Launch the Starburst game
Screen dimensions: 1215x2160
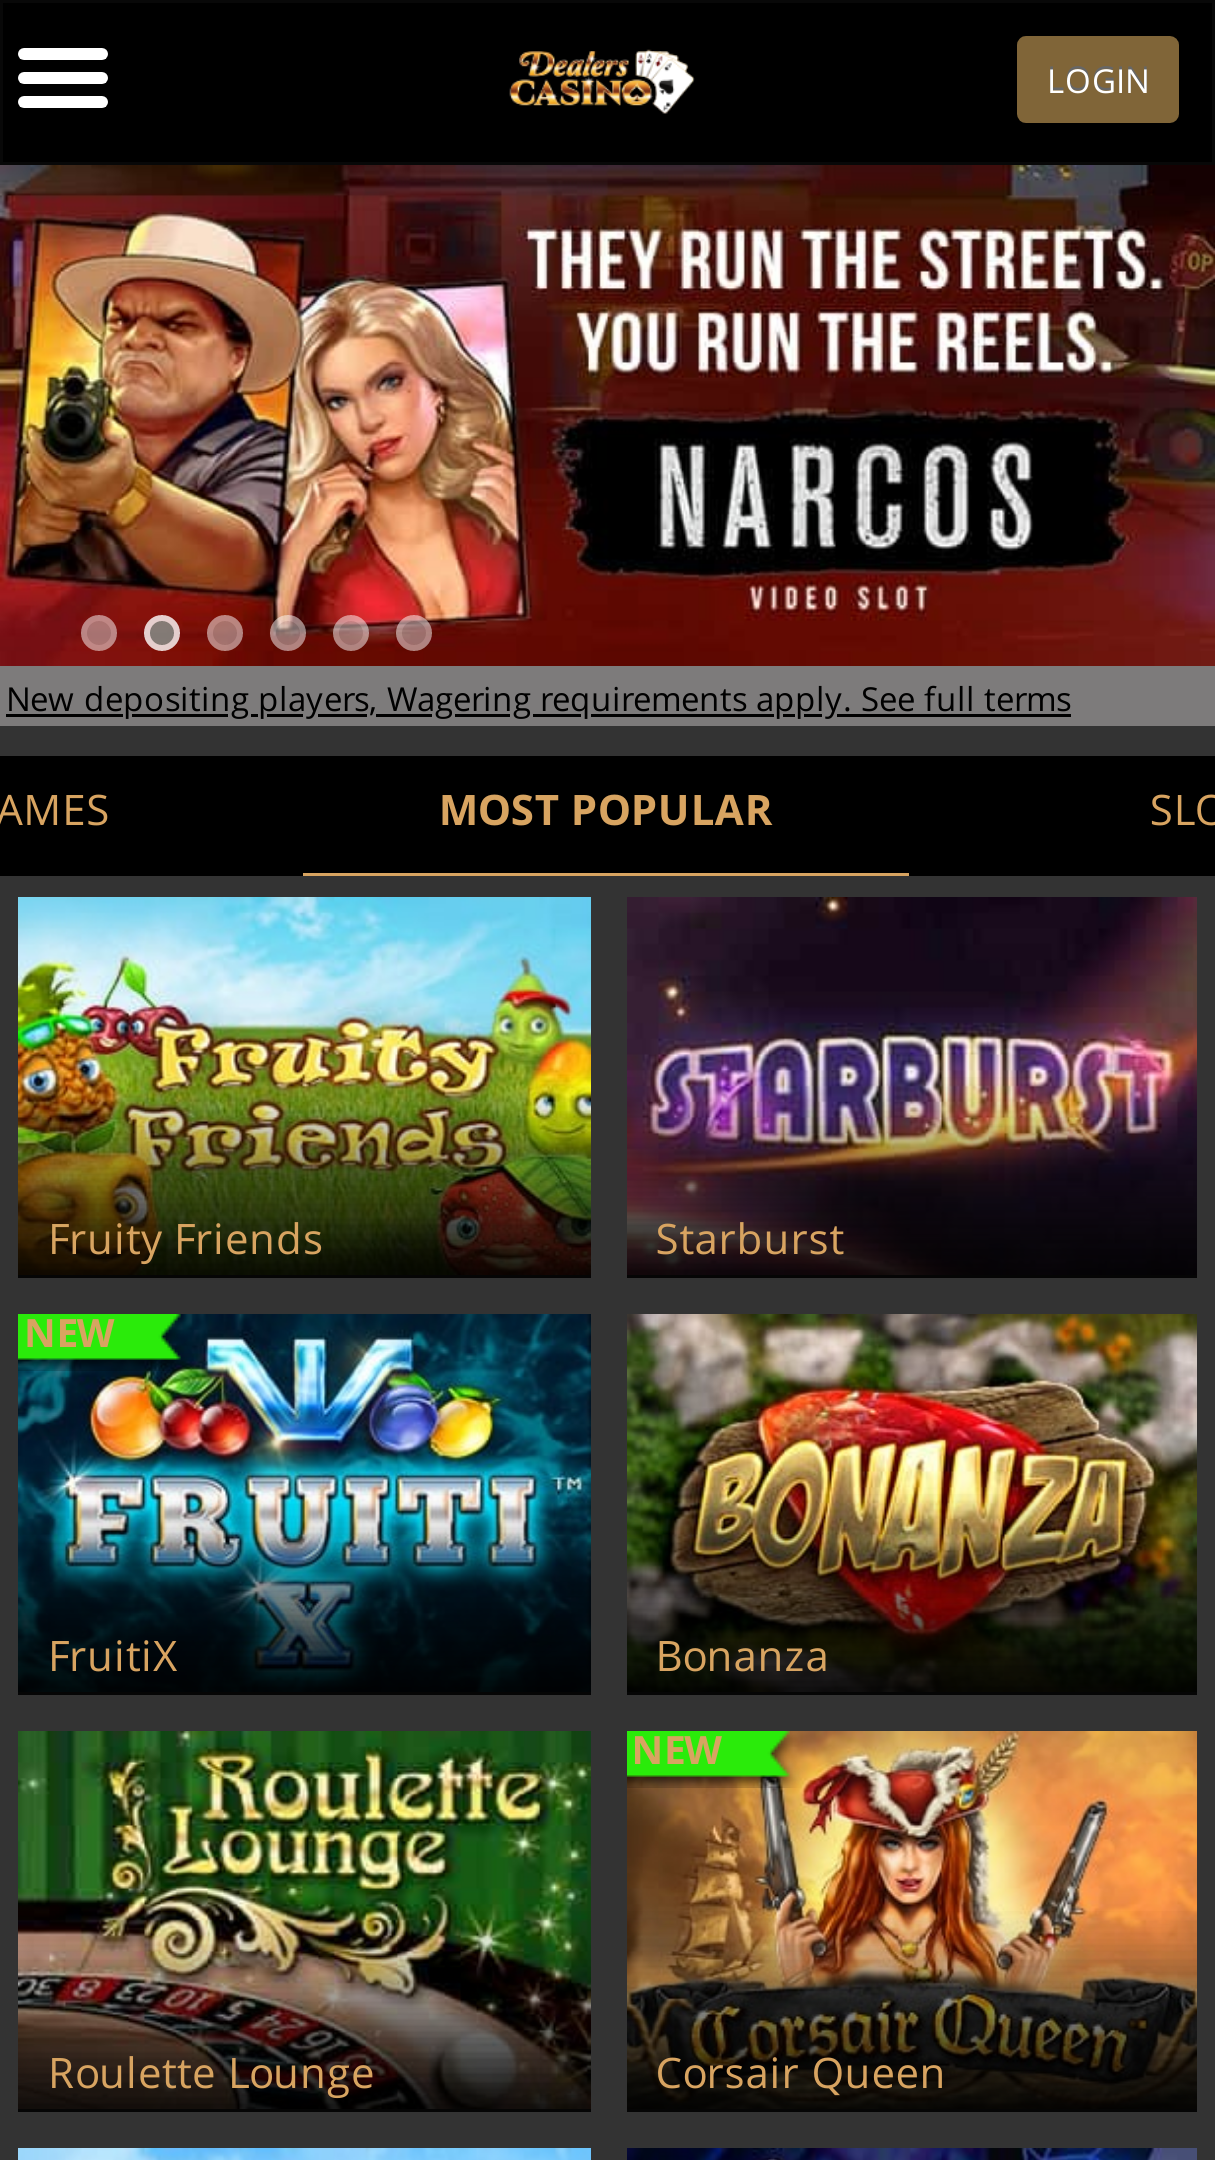(912, 1087)
